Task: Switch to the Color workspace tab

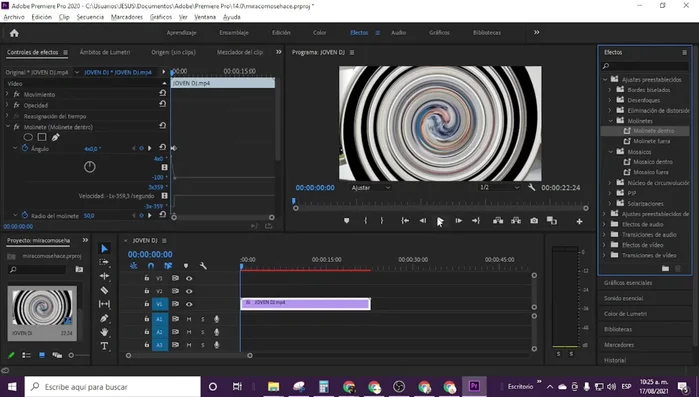Action: 319,33
